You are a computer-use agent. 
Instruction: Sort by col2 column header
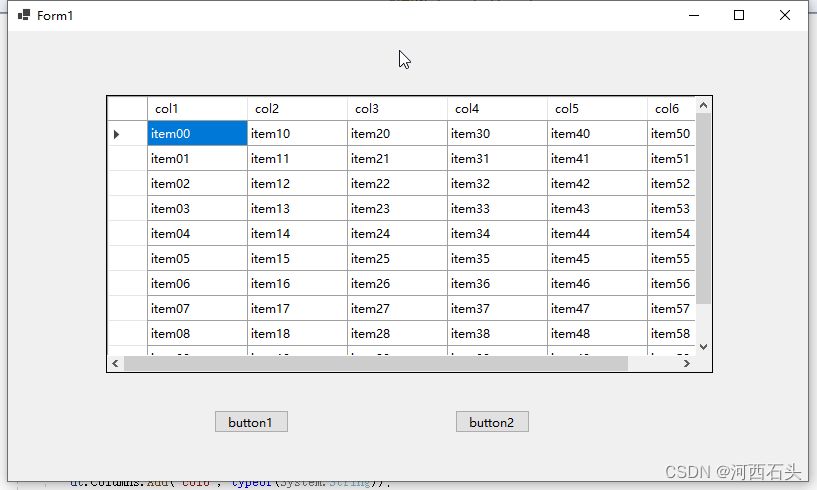coord(298,108)
